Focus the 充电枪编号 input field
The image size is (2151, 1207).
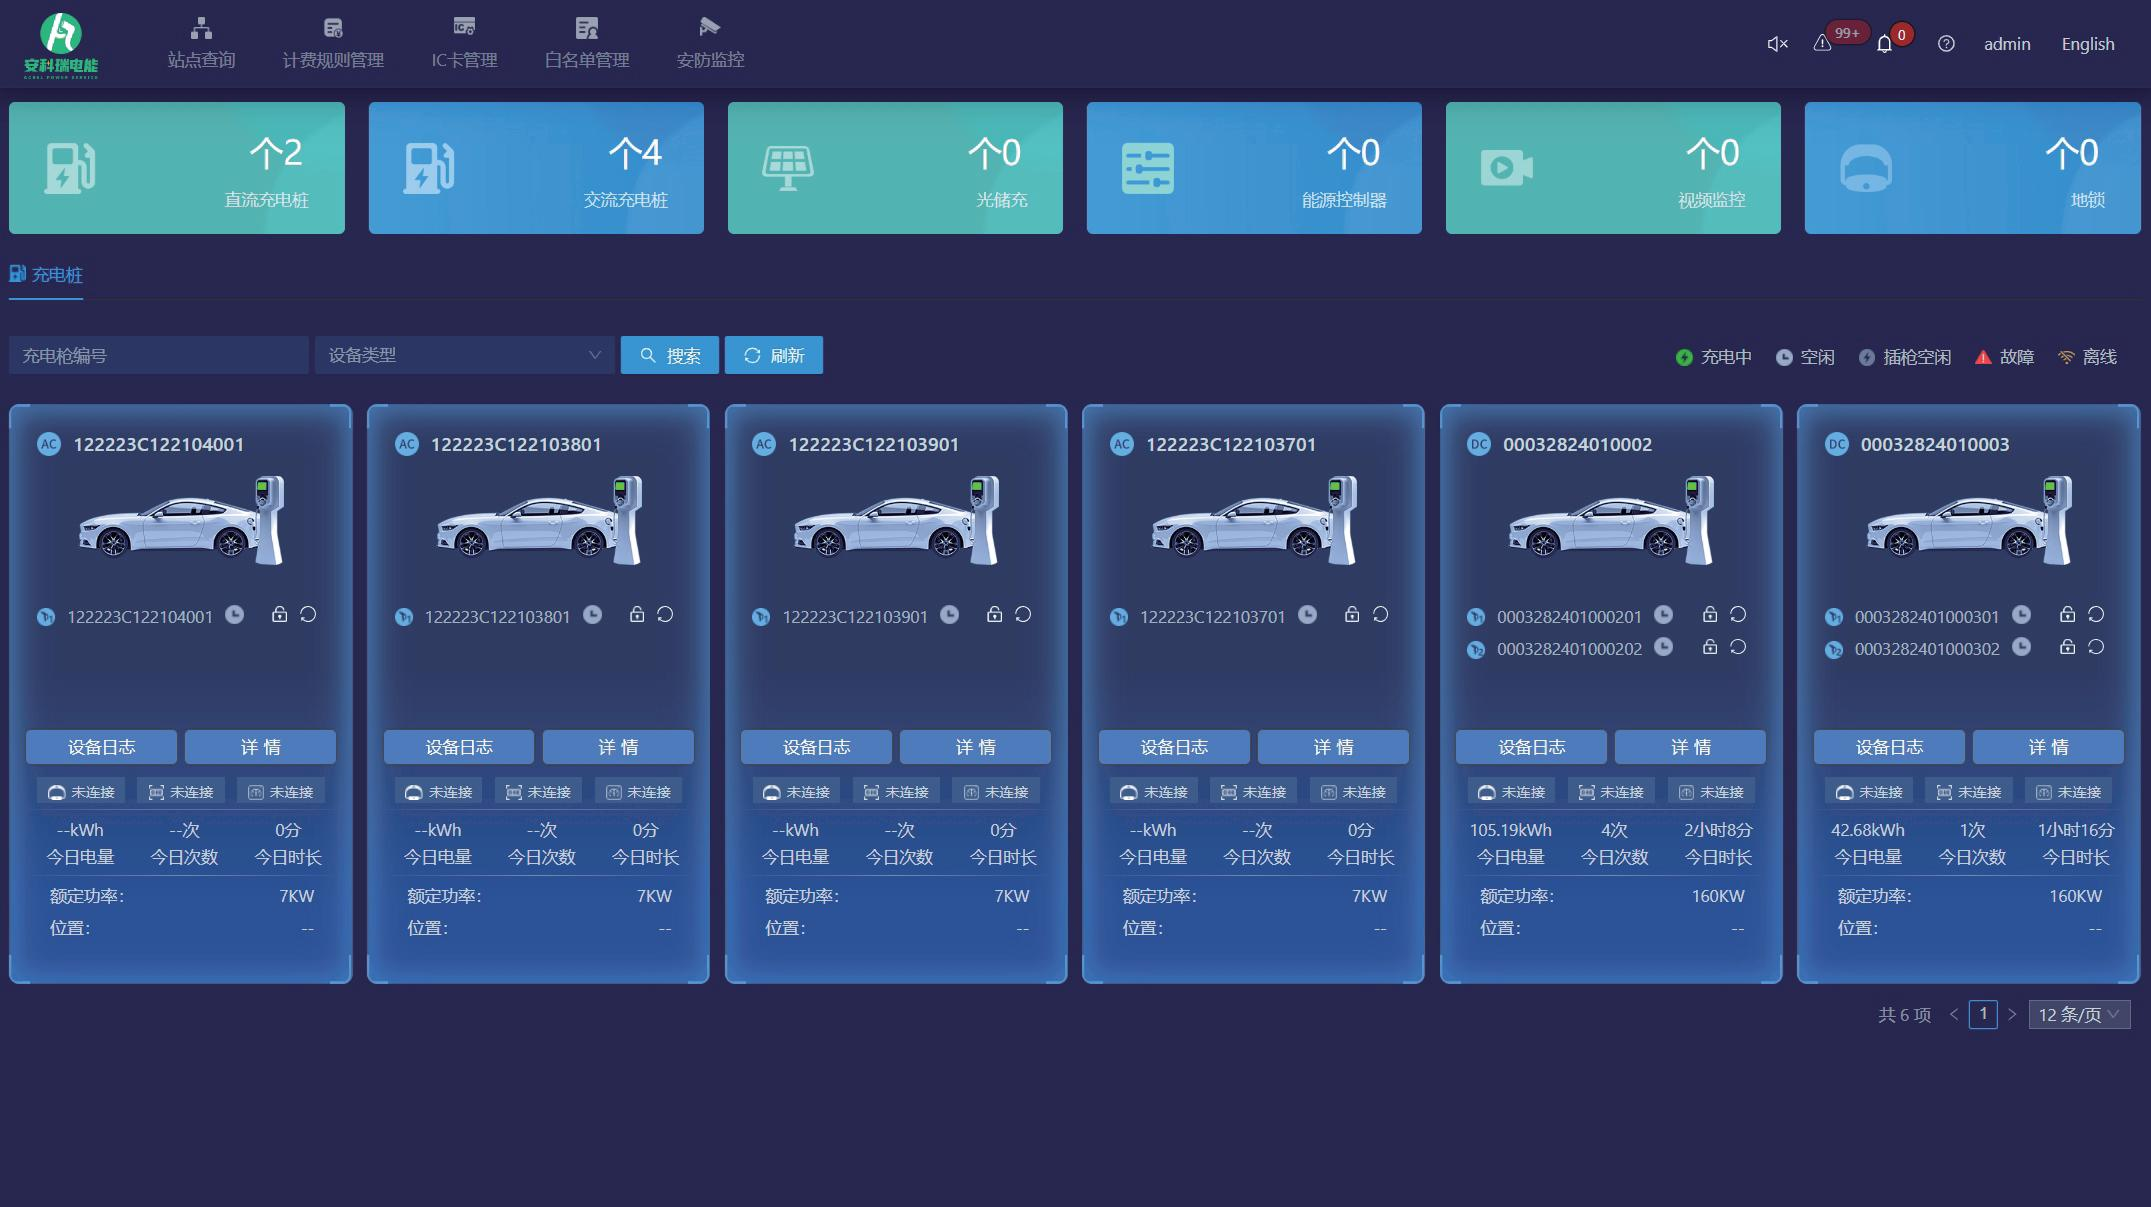pos(159,355)
